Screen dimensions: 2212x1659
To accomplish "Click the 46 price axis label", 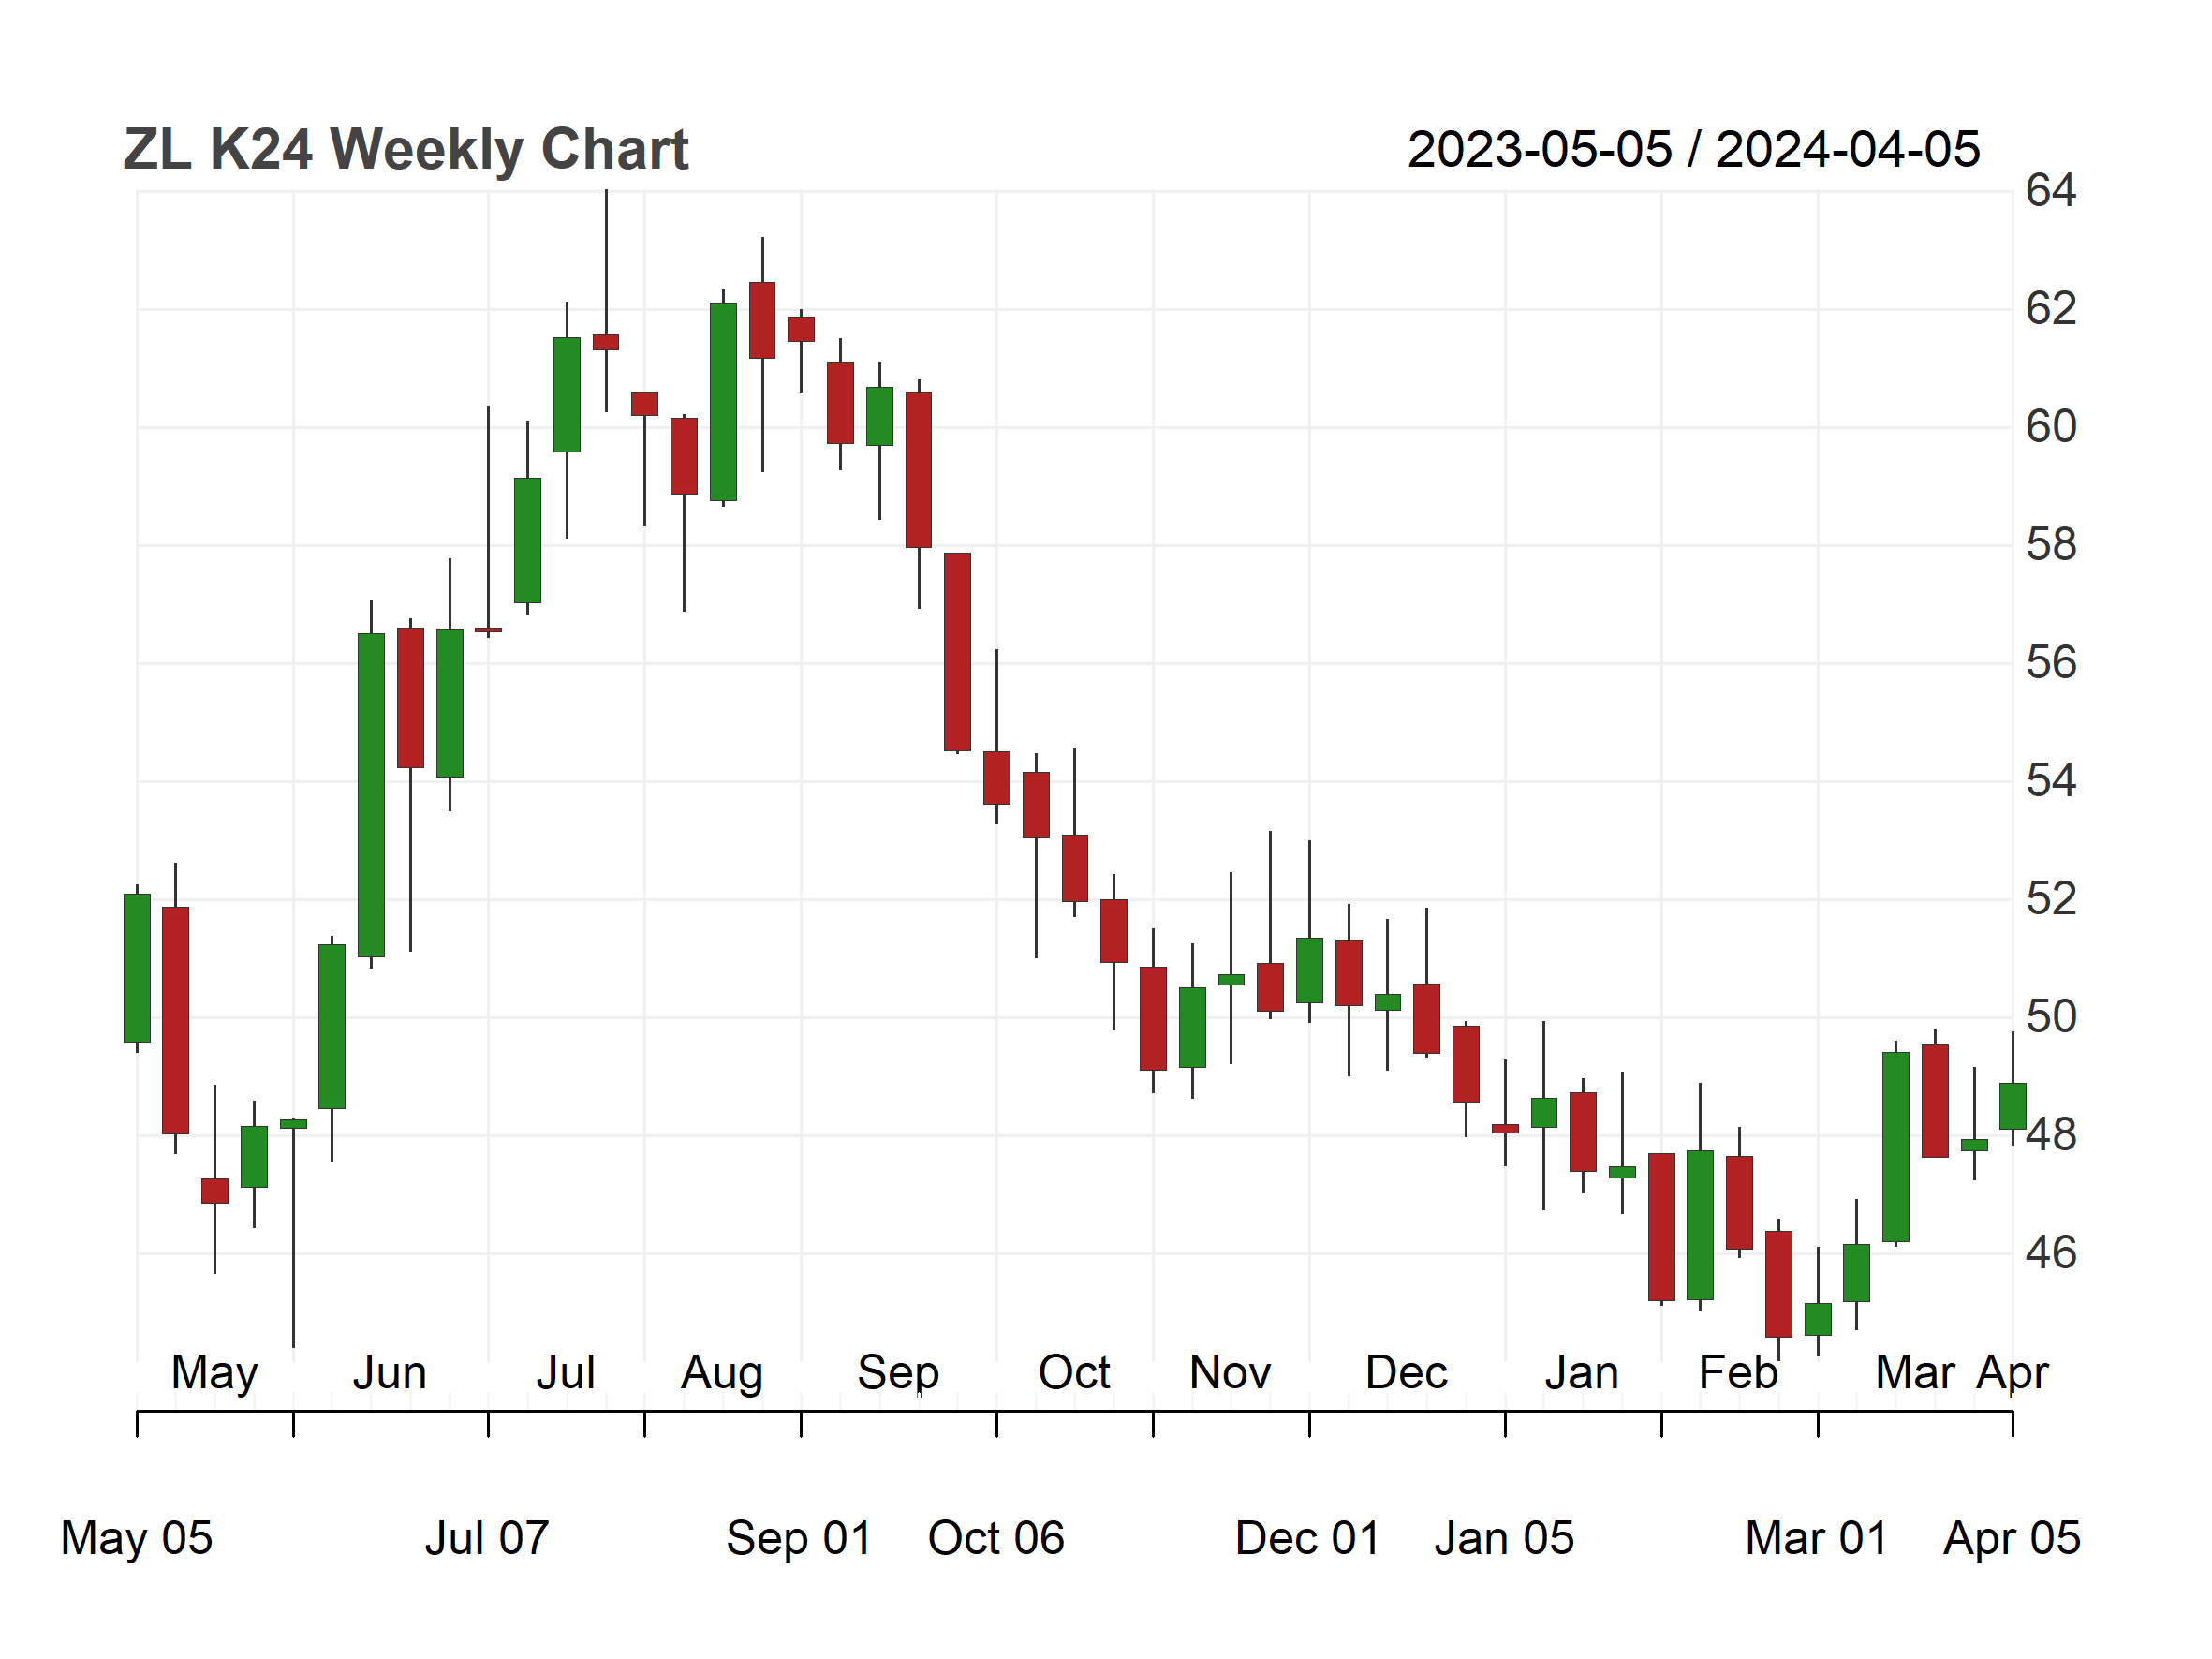I will (2050, 1253).
